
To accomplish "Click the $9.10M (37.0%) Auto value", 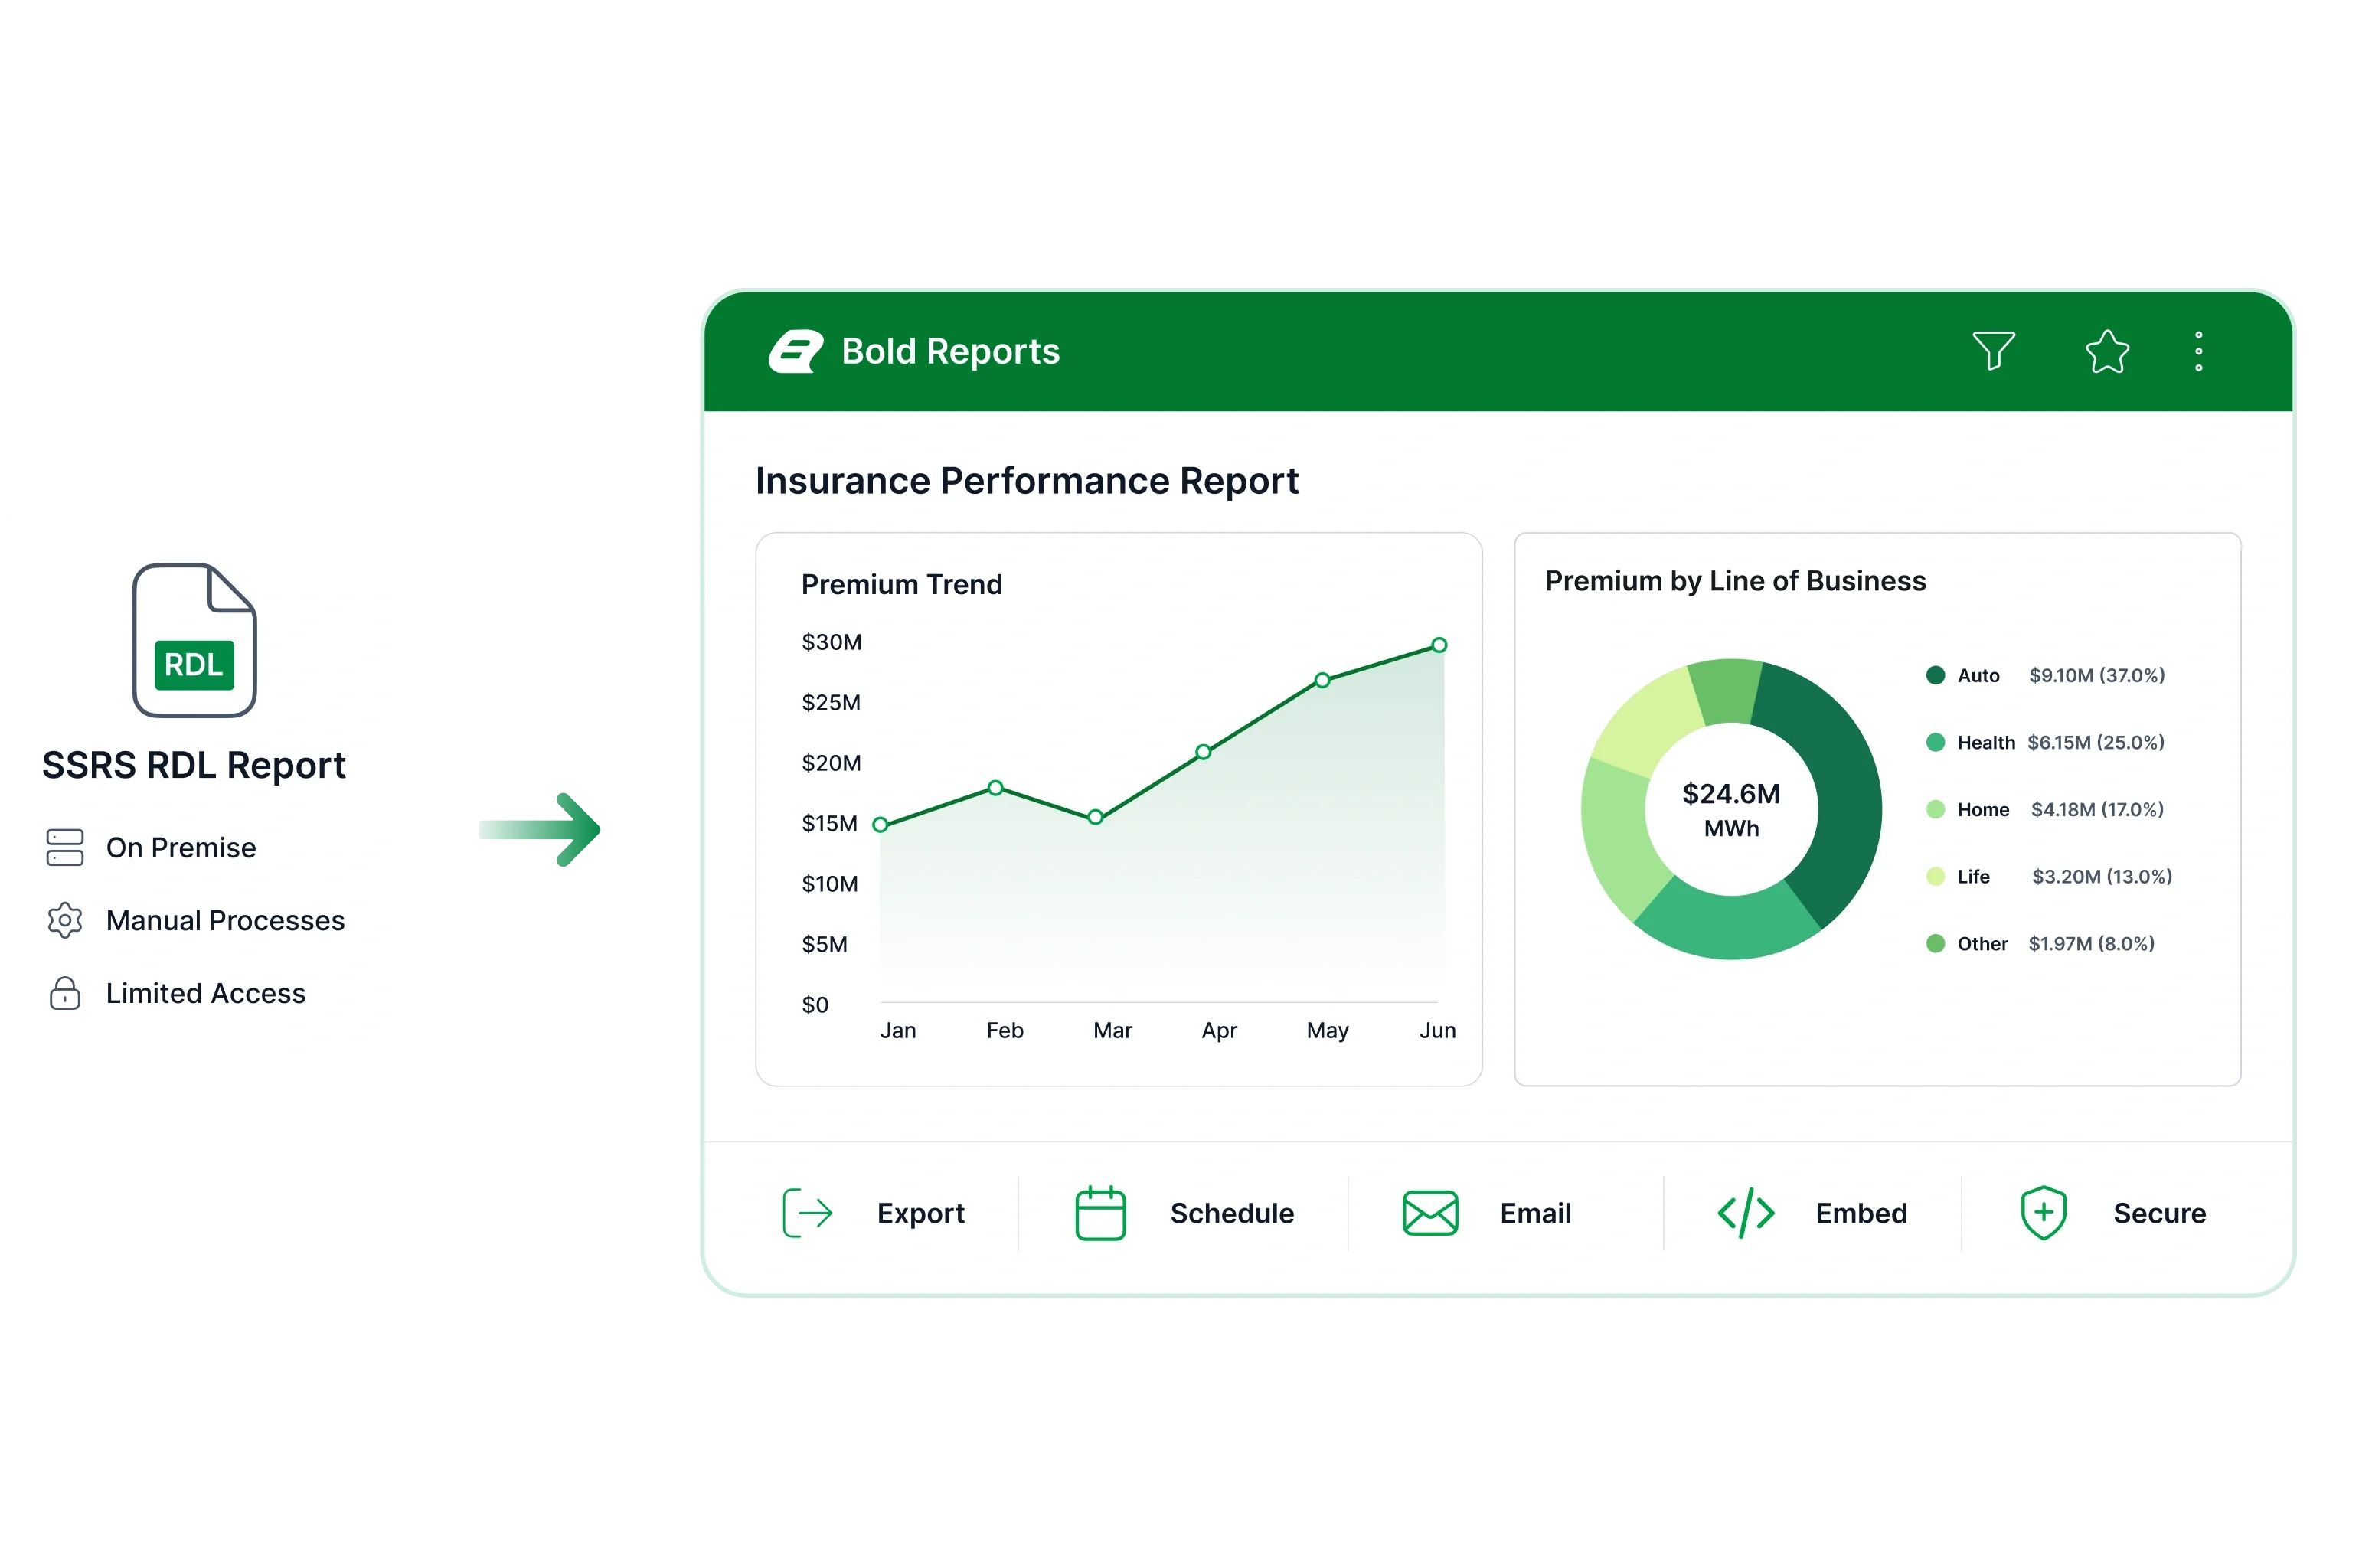I will click(x=2097, y=675).
